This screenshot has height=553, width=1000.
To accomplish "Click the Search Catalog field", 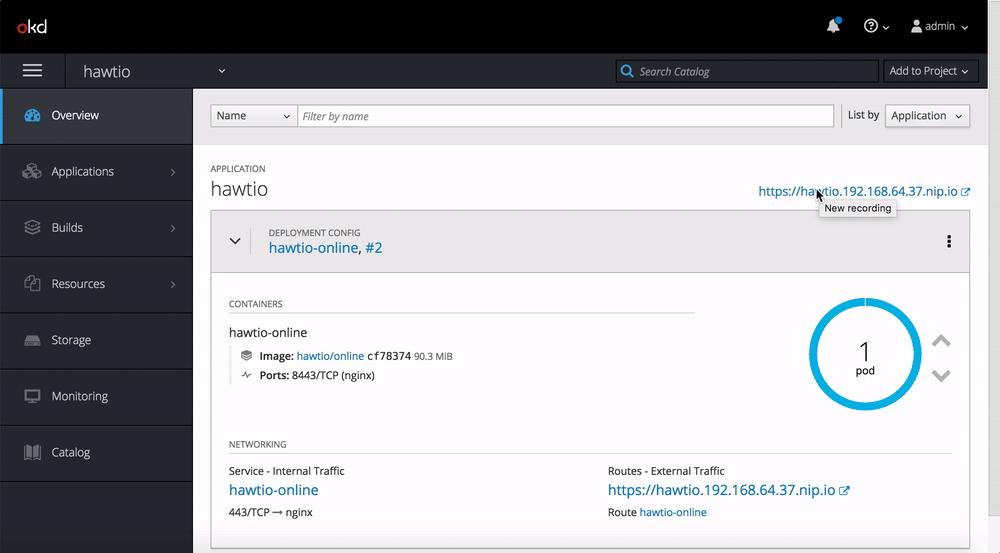I will (x=747, y=71).
